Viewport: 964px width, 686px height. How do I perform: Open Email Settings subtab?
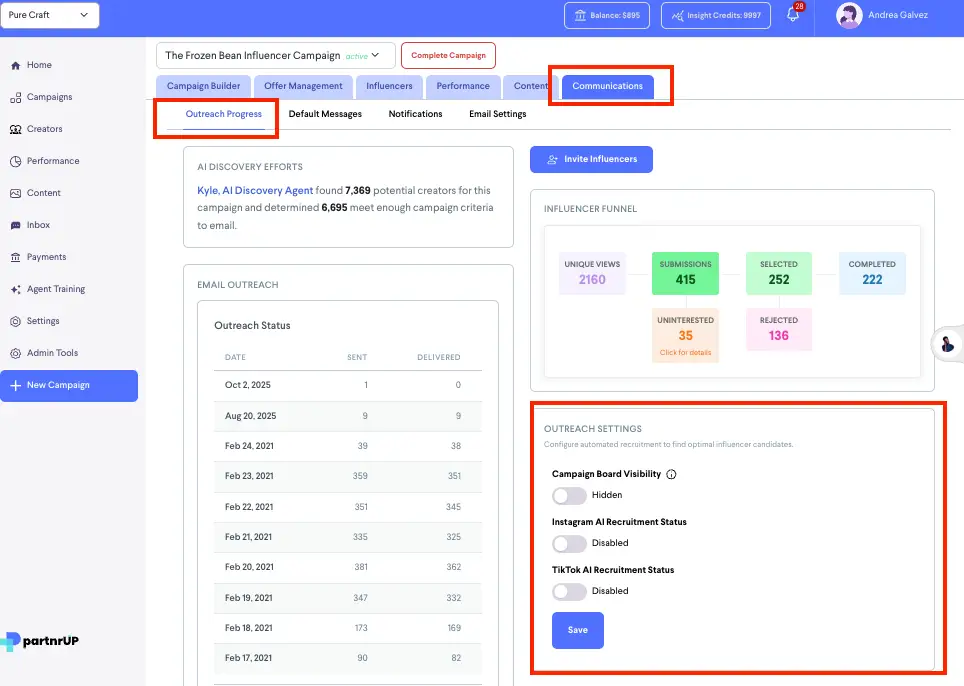coord(497,114)
